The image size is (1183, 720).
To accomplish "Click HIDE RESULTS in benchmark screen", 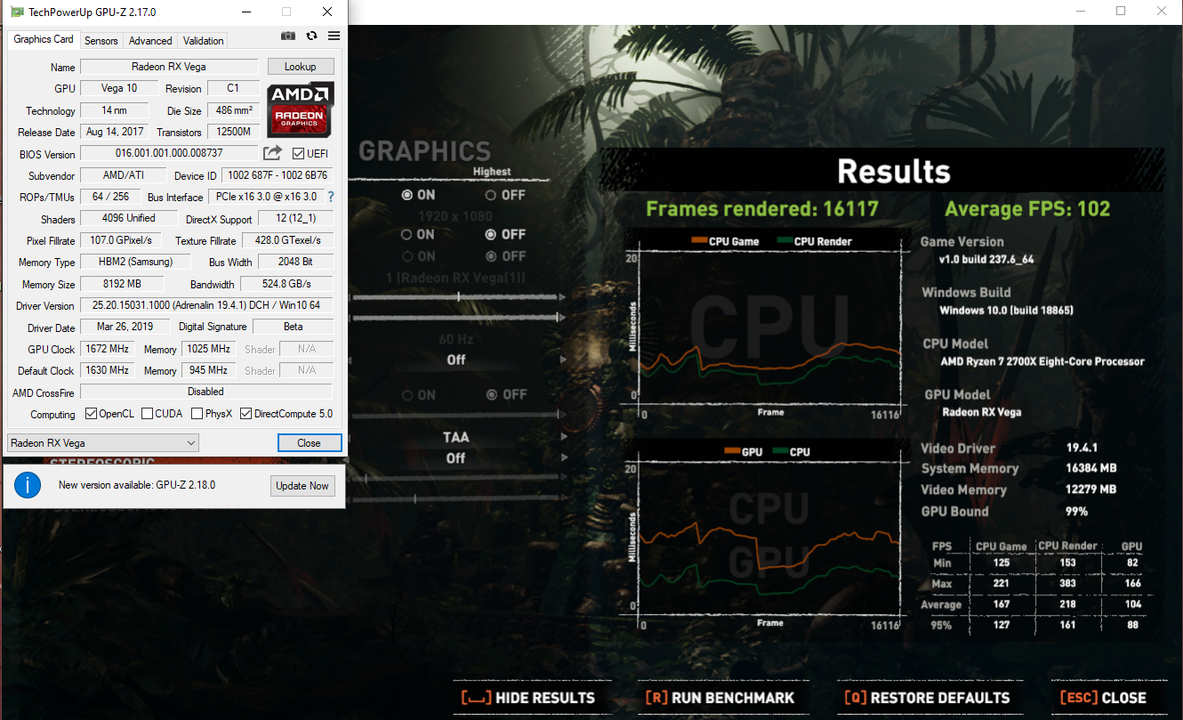I will 528,698.
